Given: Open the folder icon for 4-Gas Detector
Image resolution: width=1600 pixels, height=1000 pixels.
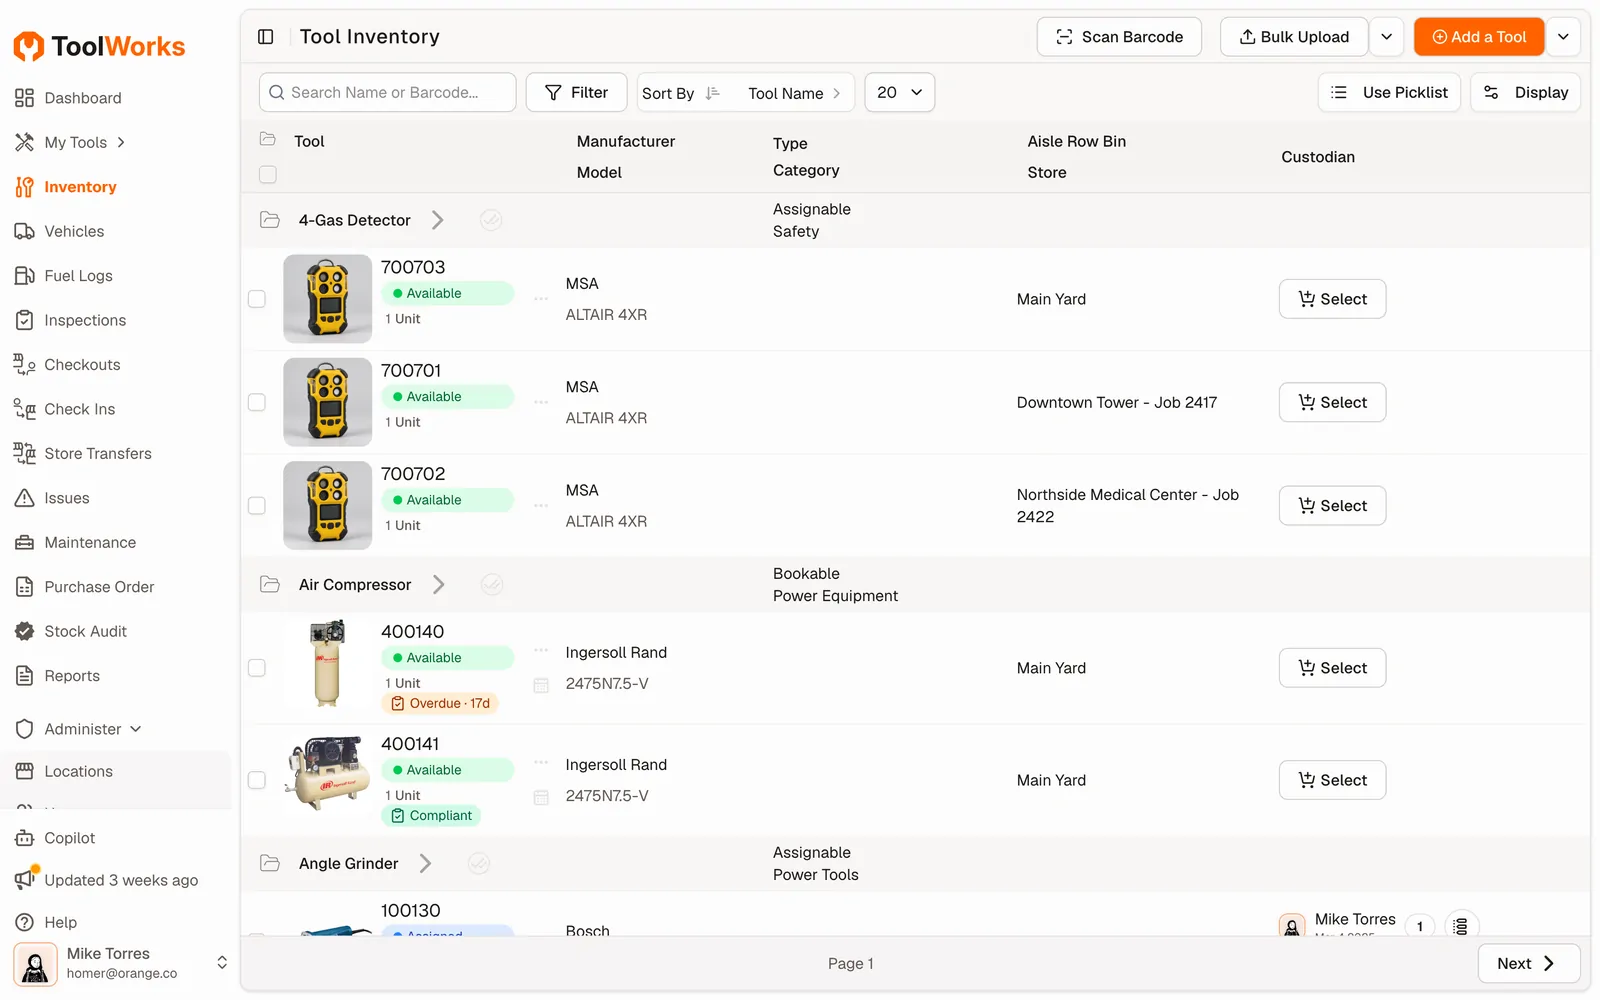Looking at the screenshot, I should pyautogui.click(x=270, y=220).
